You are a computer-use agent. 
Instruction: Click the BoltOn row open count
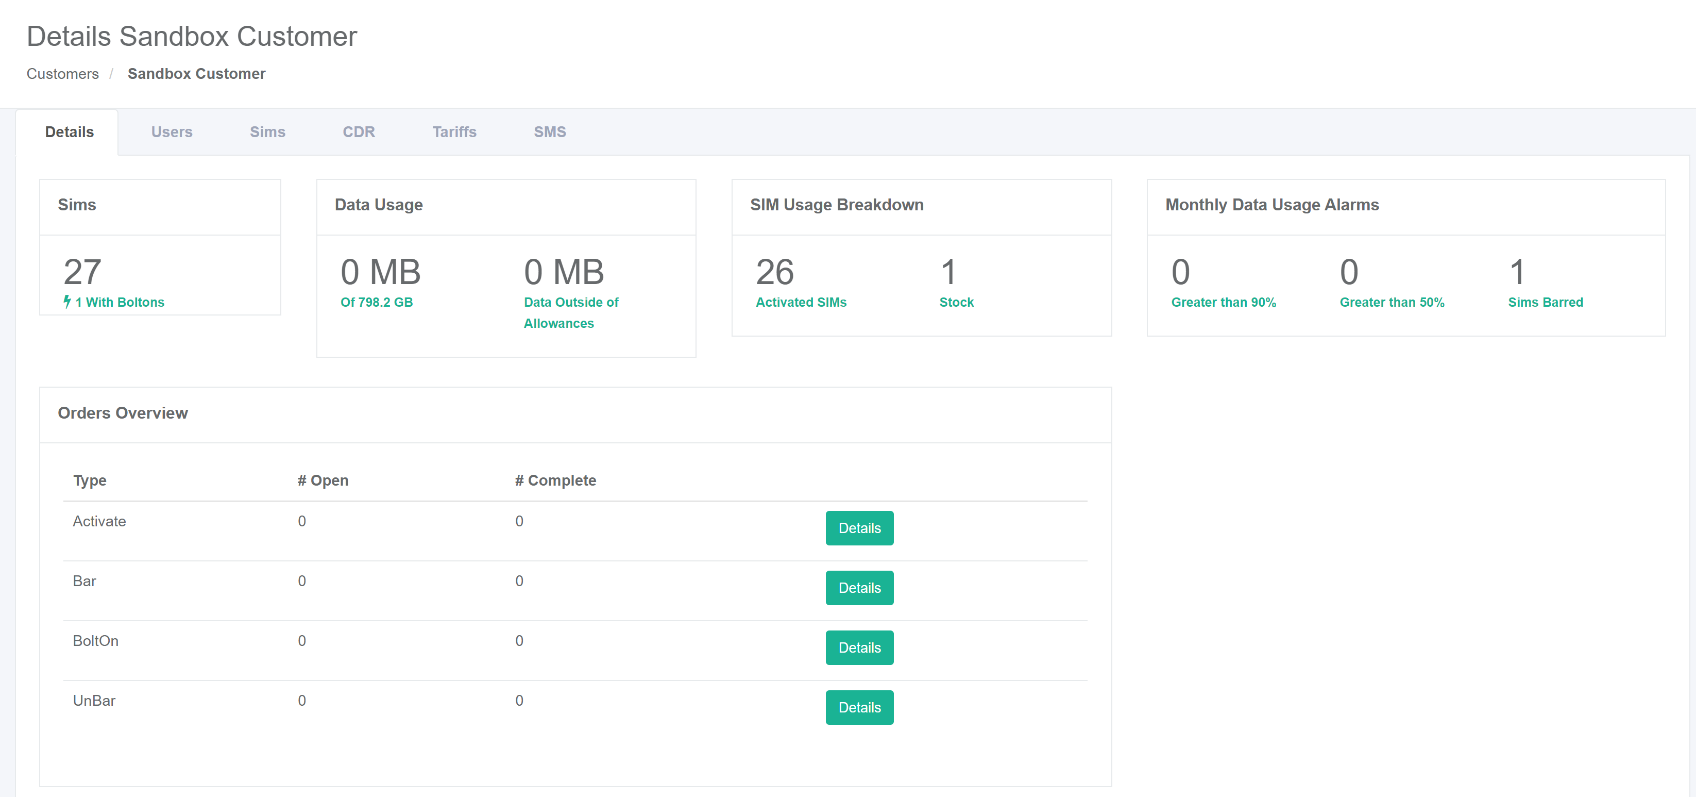point(302,641)
